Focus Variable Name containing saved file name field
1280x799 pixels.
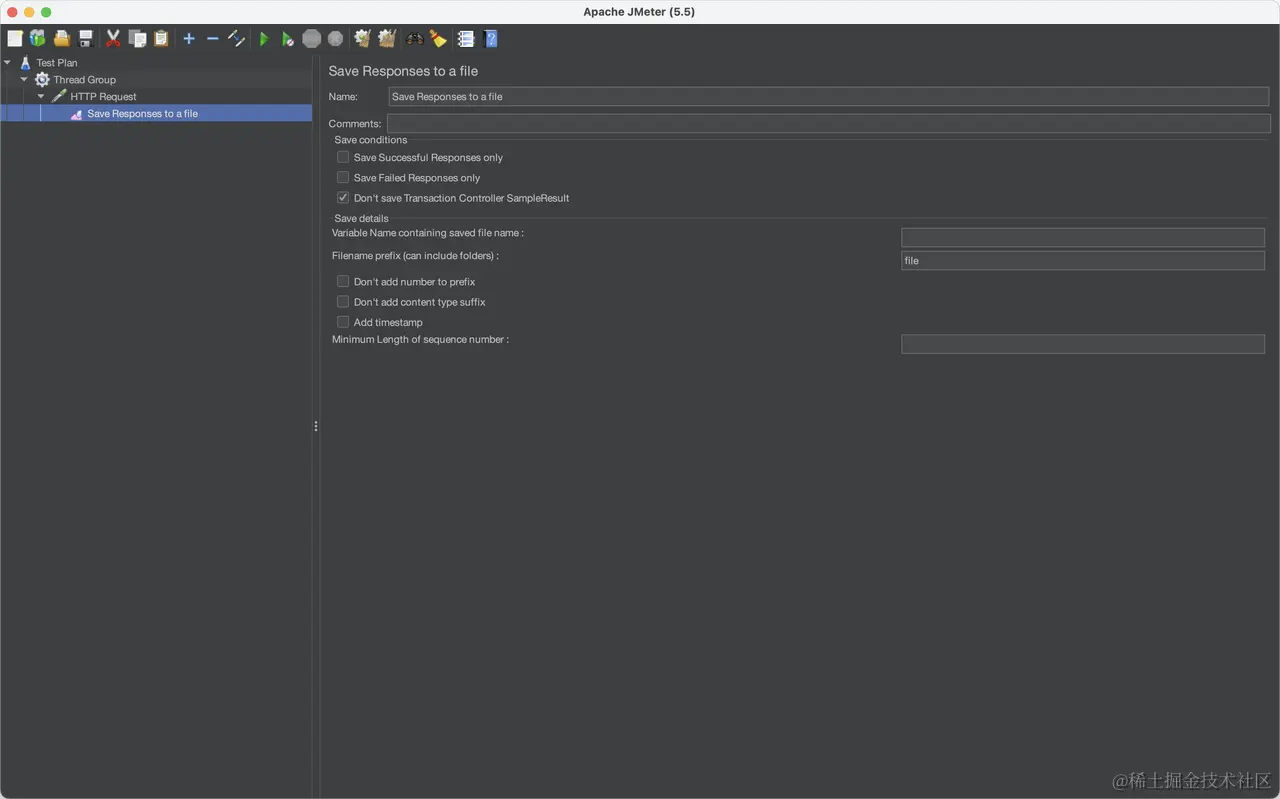click(x=1083, y=238)
